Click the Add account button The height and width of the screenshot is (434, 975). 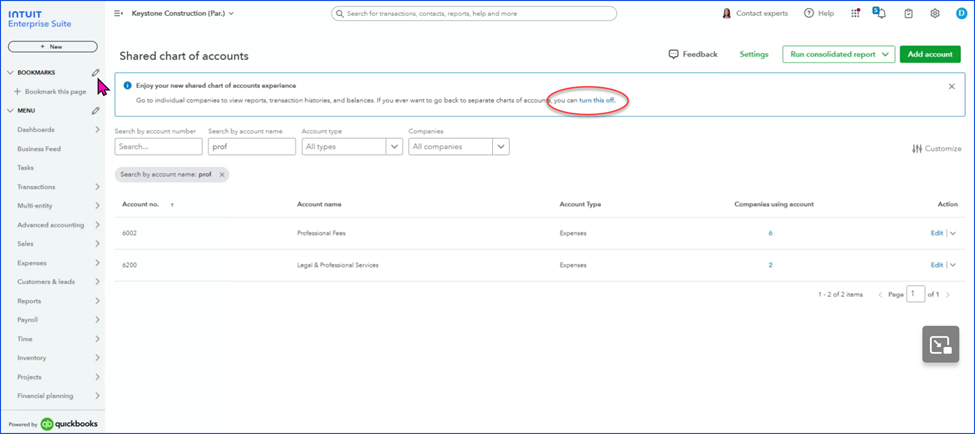click(x=930, y=54)
